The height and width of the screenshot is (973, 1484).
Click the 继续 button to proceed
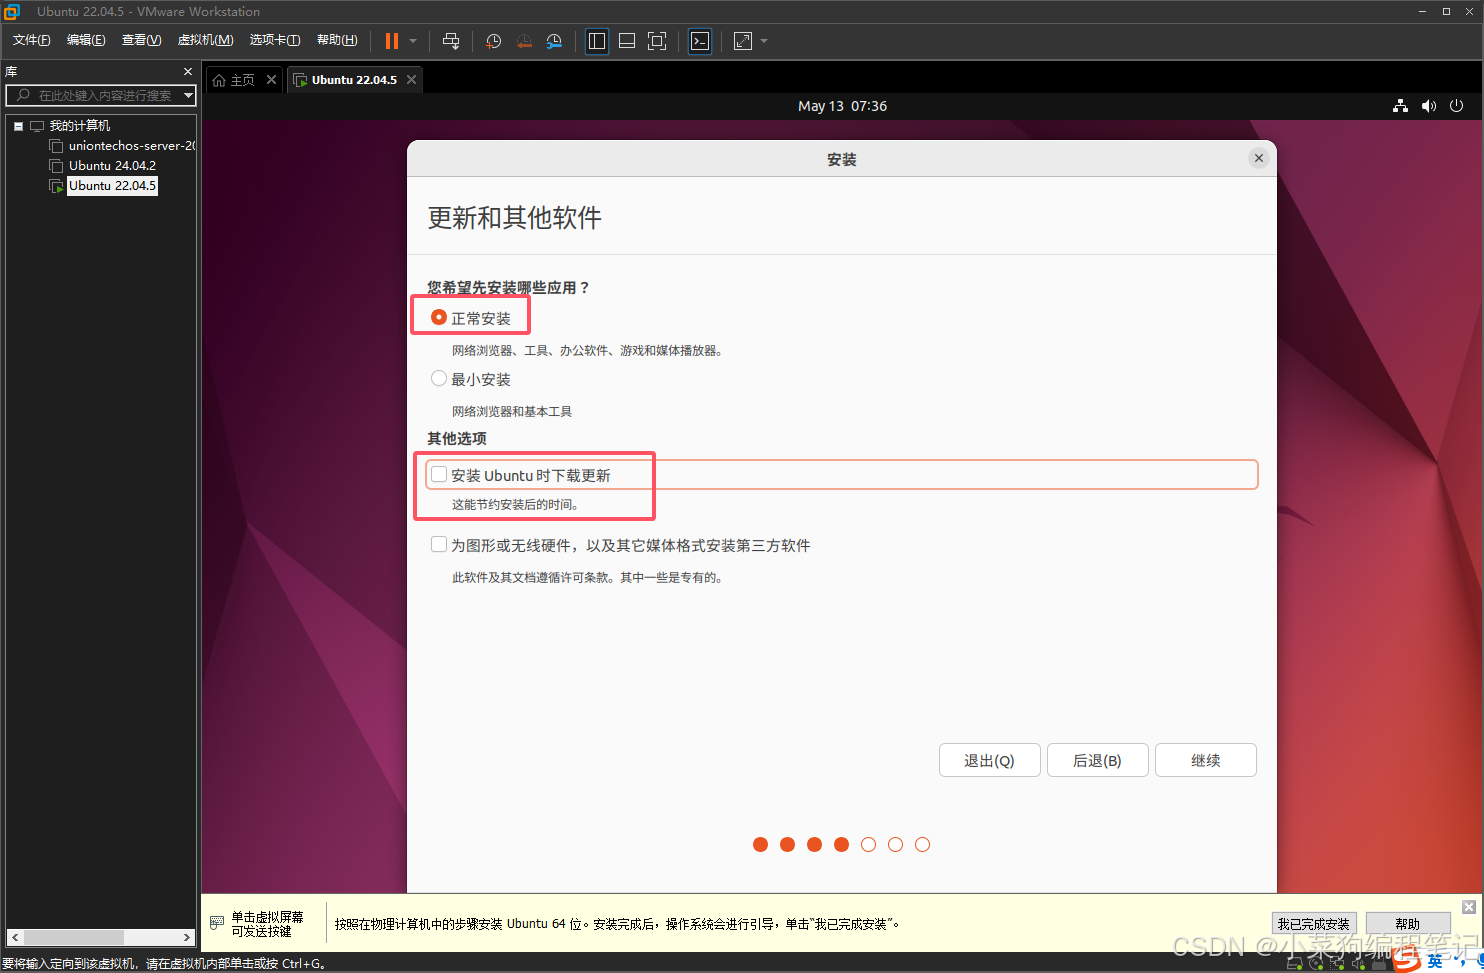[x=1205, y=760]
